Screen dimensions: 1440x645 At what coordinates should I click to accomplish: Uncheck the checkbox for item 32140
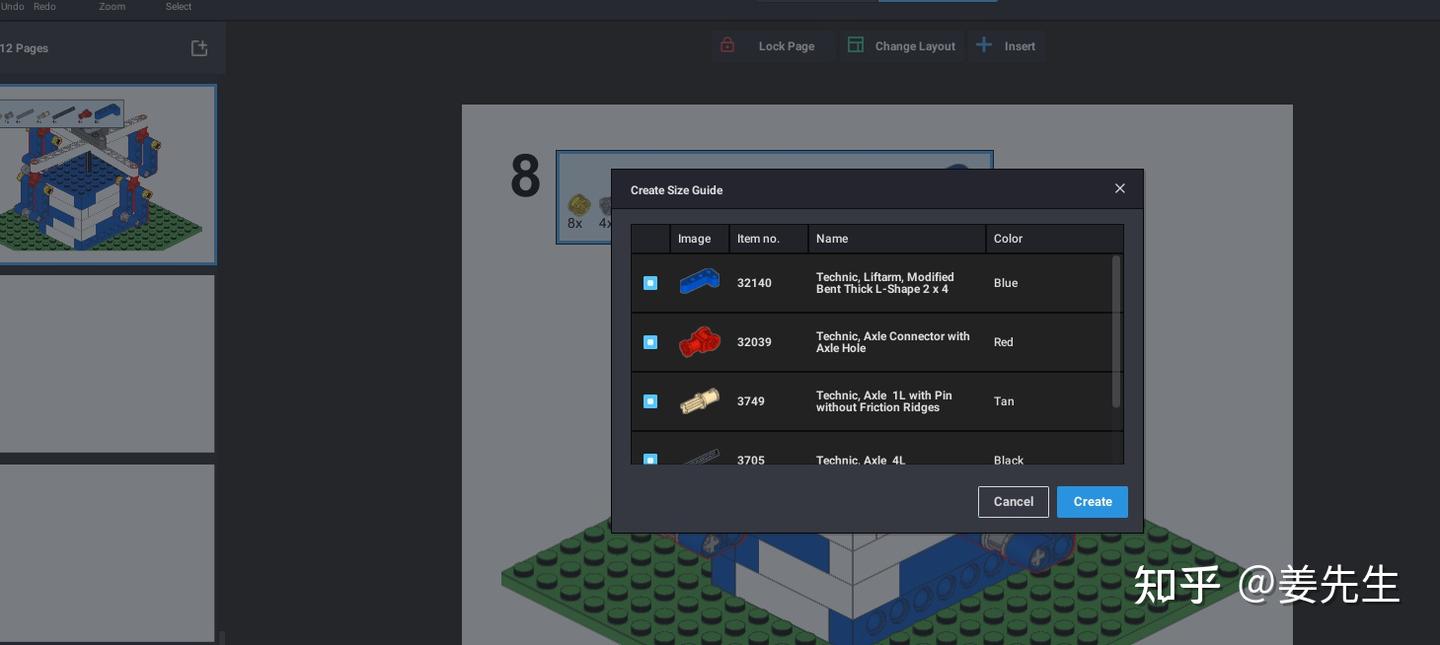click(650, 283)
